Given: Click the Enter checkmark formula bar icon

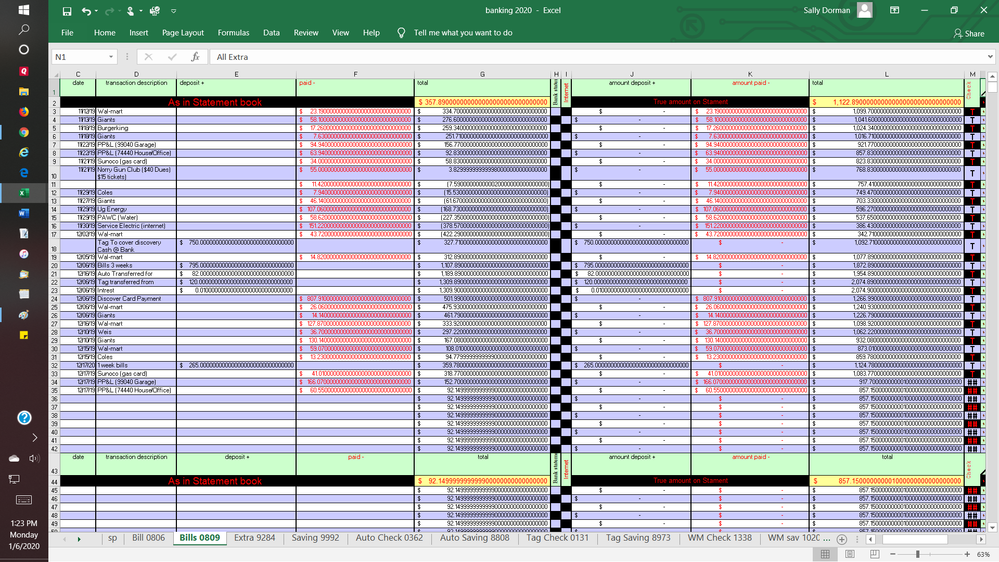Looking at the screenshot, I should 172,57.
